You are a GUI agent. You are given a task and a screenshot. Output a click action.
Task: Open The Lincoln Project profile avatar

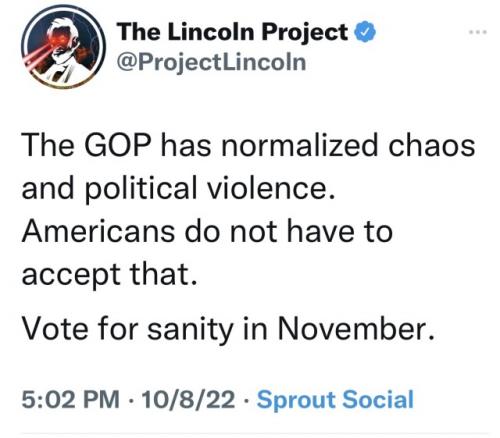pyautogui.click(x=63, y=47)
